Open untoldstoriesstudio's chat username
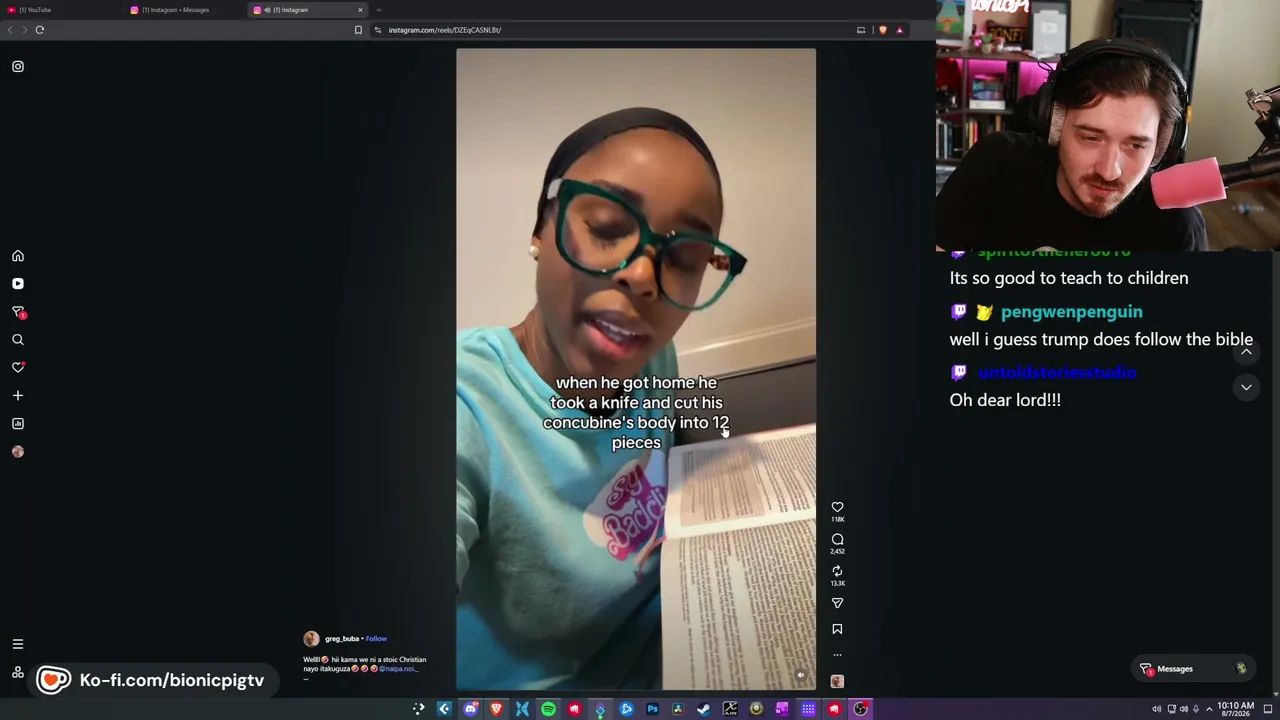1280x720 pixels. tap(1057, 372)
